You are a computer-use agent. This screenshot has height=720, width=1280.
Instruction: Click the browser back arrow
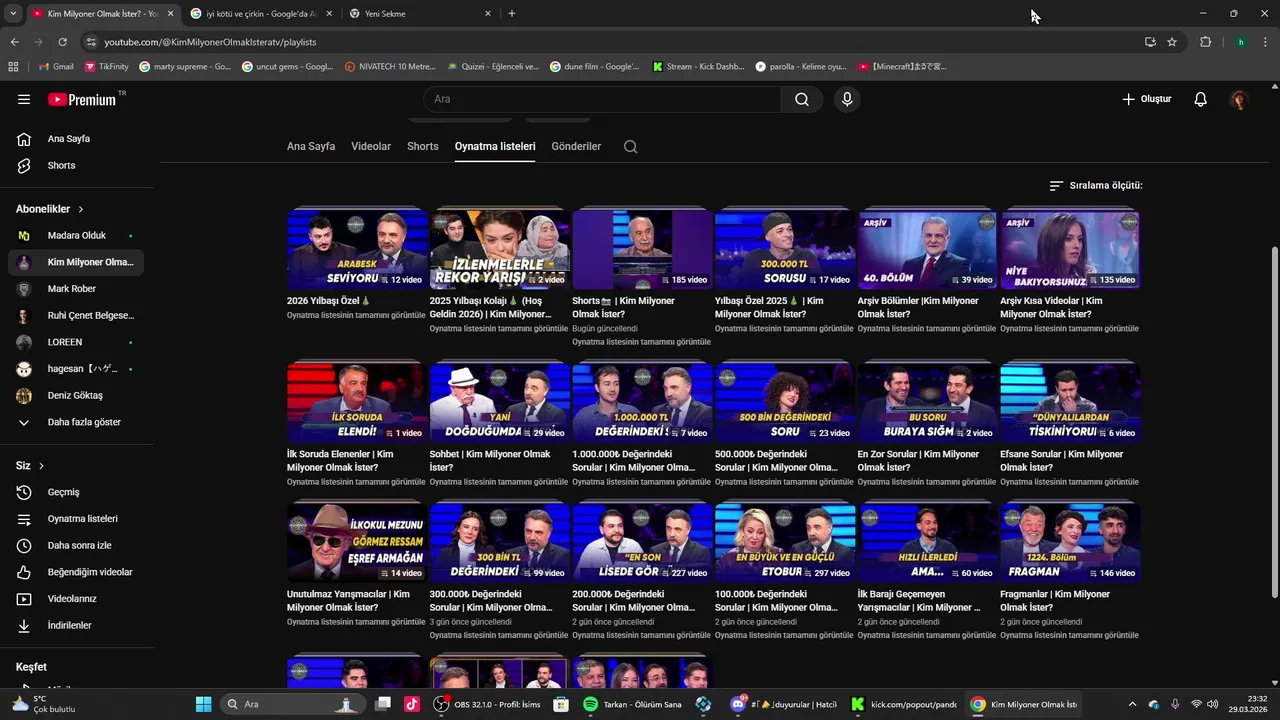point(14,42)
